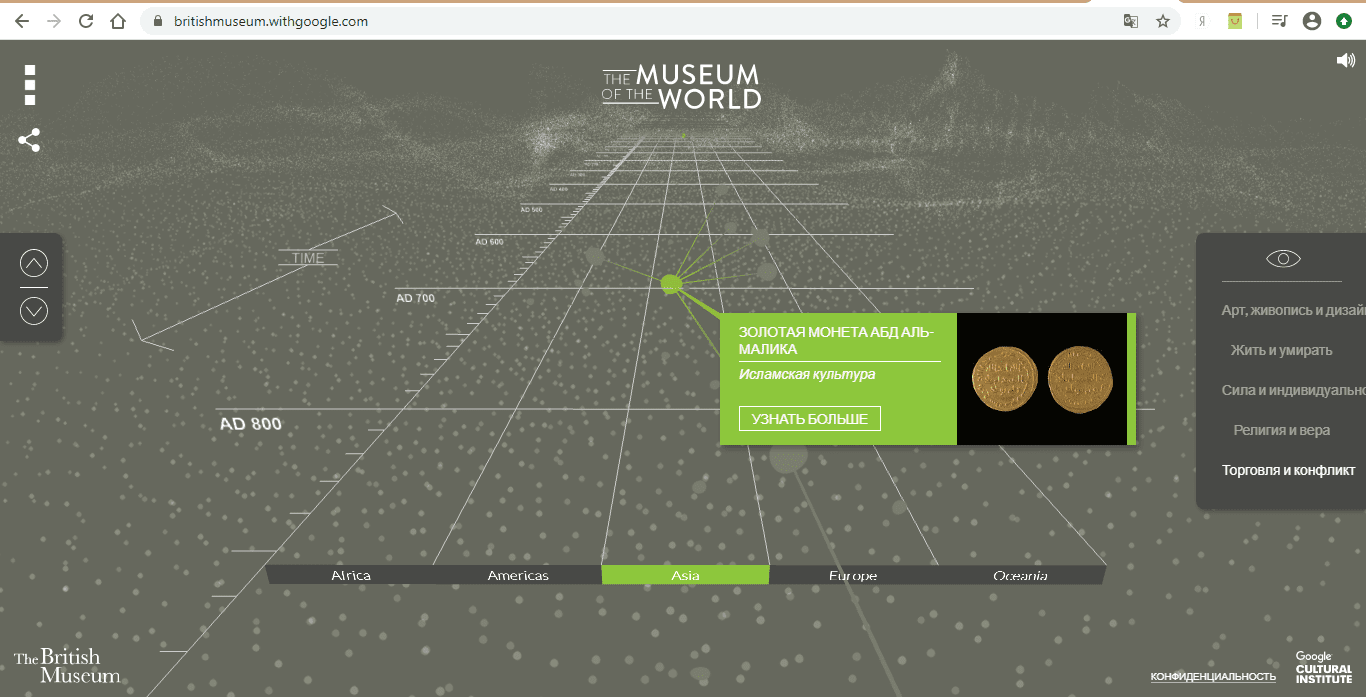The image size is (1366, 697).
Task: Choose the Жить и умирать category
Action: click(1281, 350)
